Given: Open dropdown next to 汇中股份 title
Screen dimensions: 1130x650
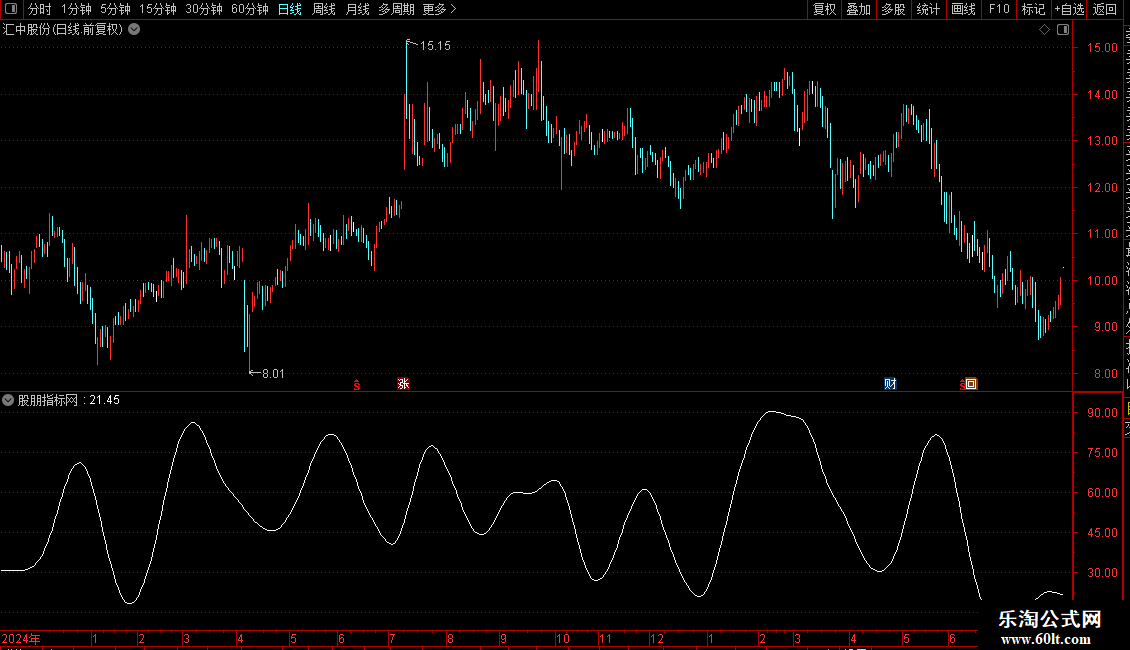Looking at the screenshot, I should coord(134,30).
